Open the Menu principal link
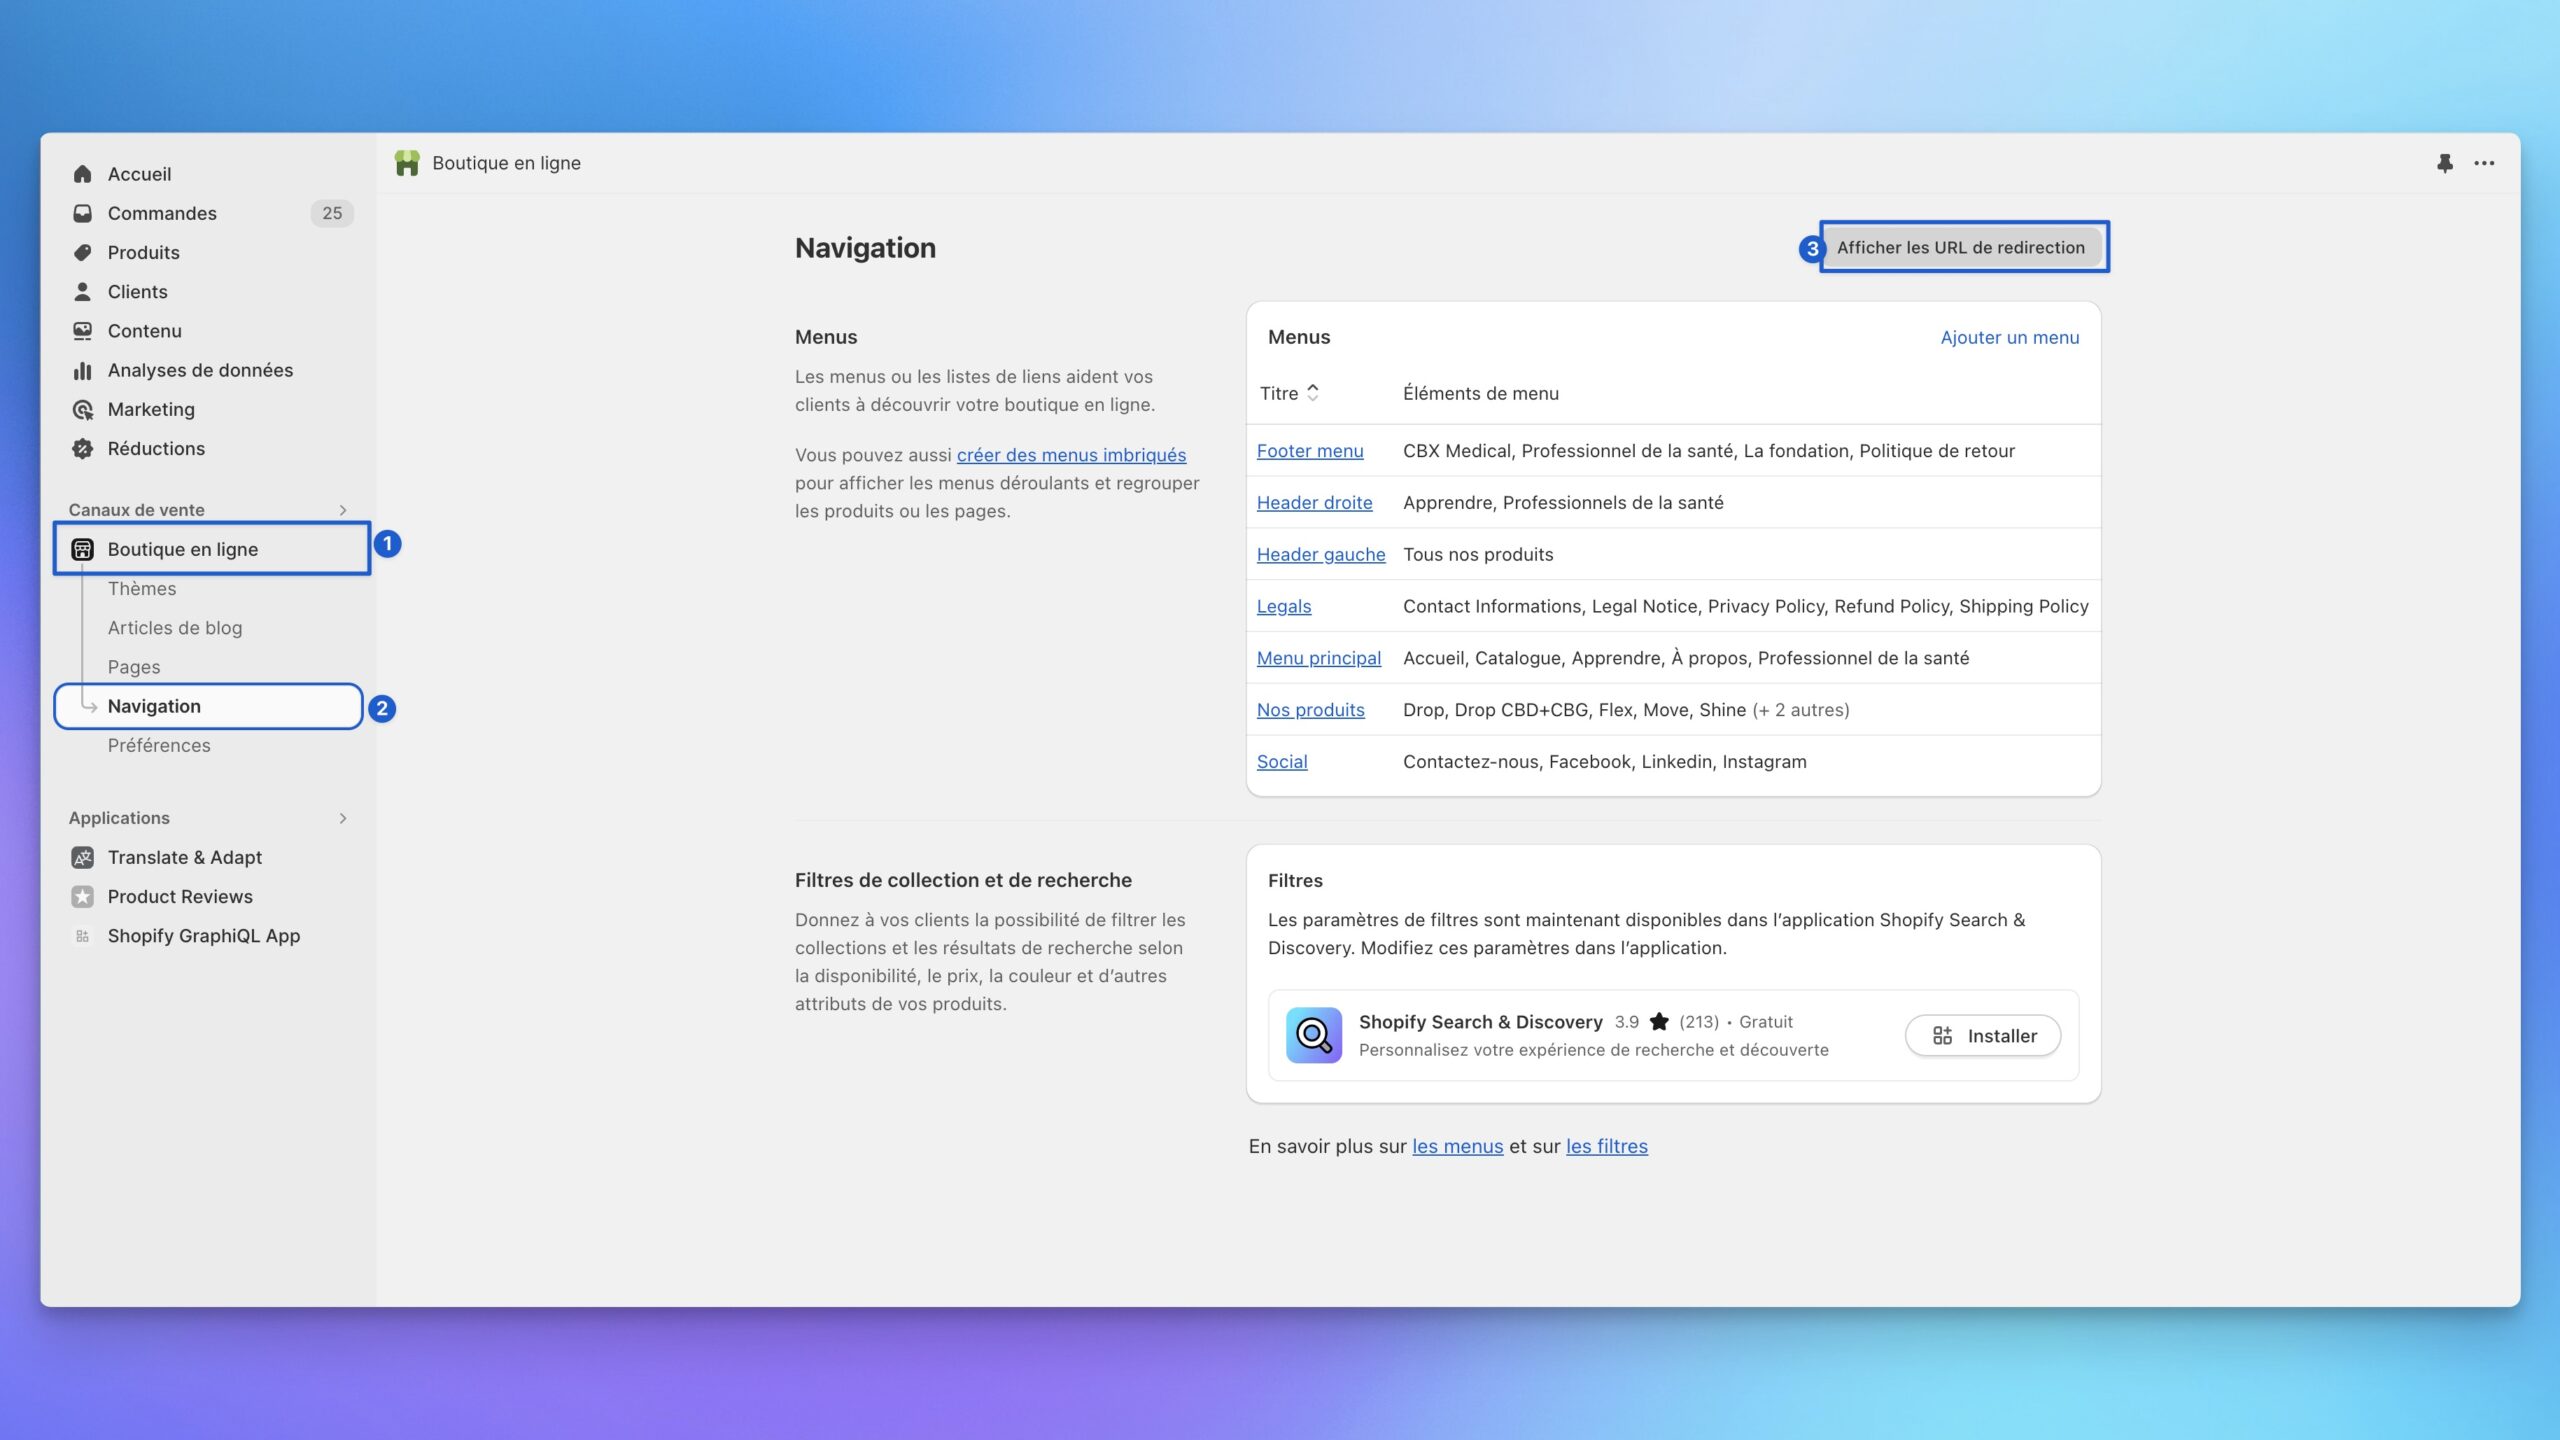 coord(1319,658)
